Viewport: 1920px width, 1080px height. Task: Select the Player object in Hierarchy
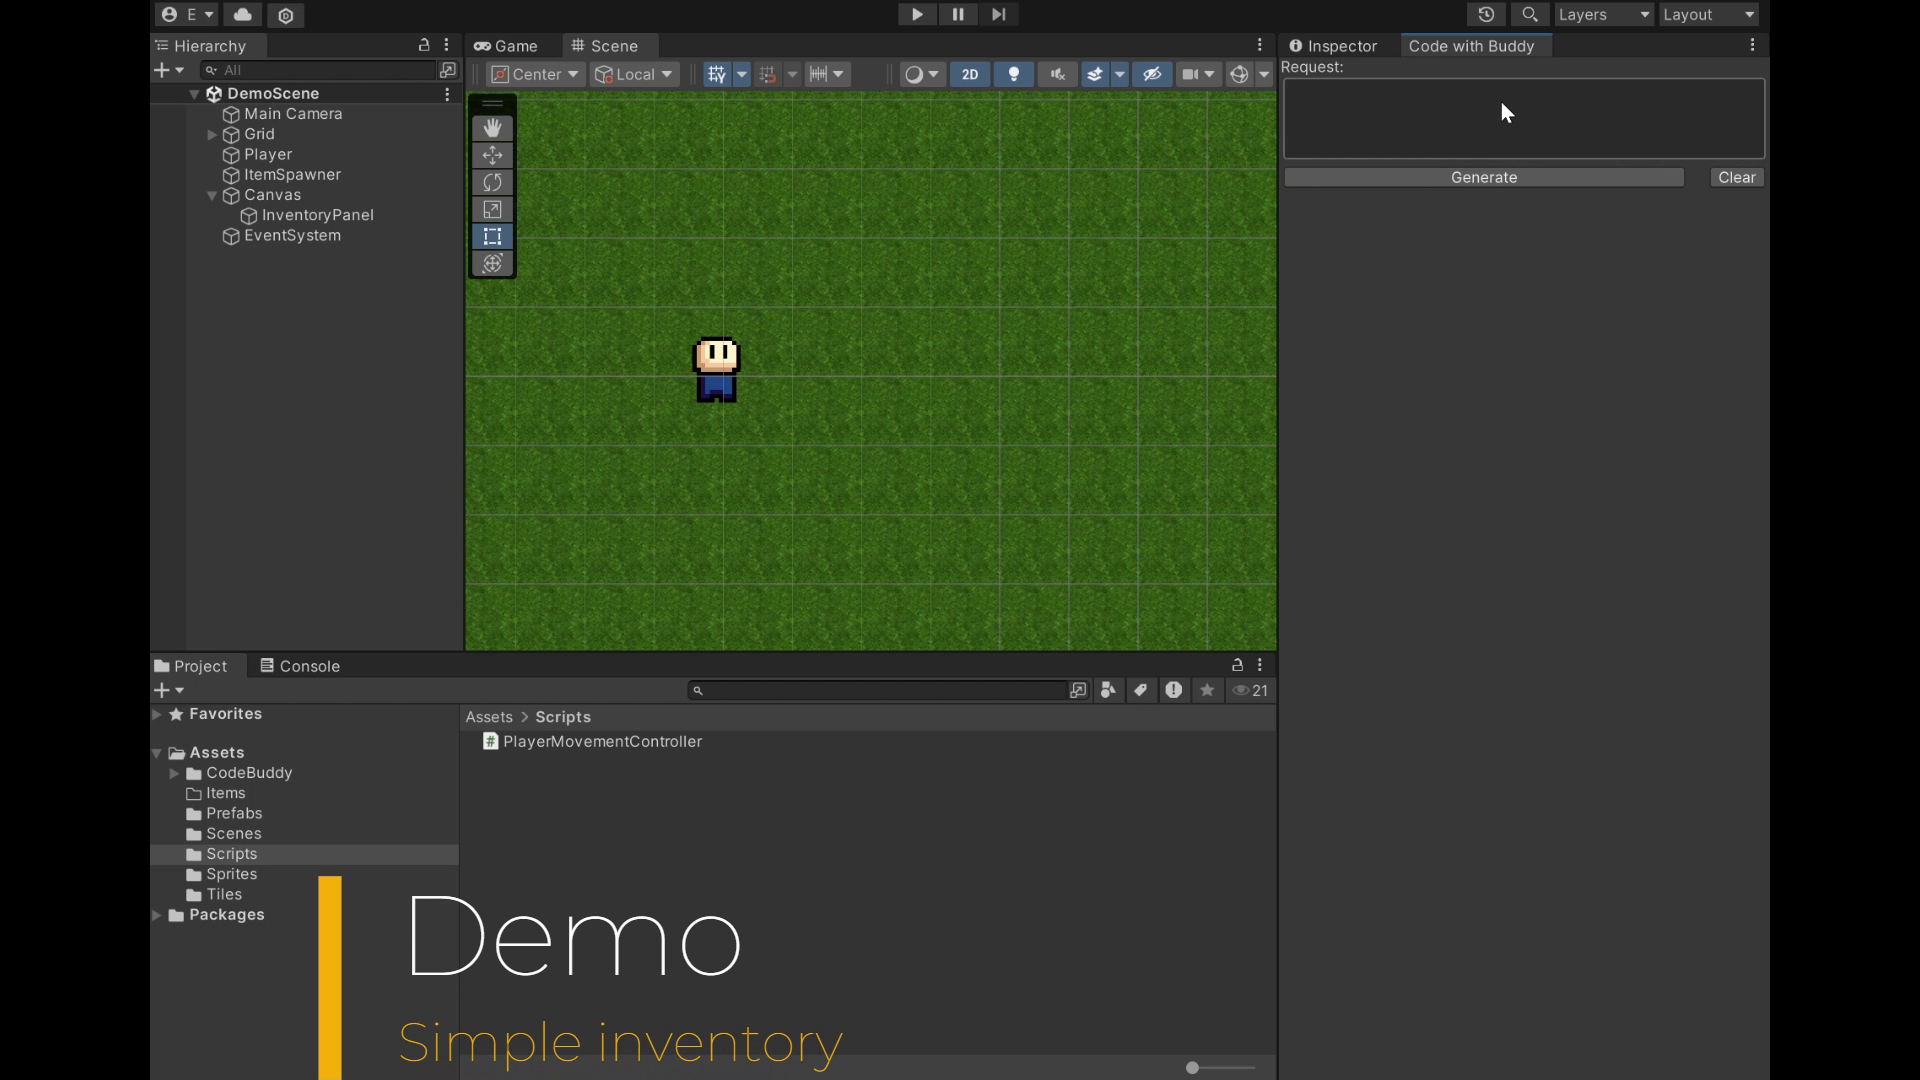coord(268,155)
